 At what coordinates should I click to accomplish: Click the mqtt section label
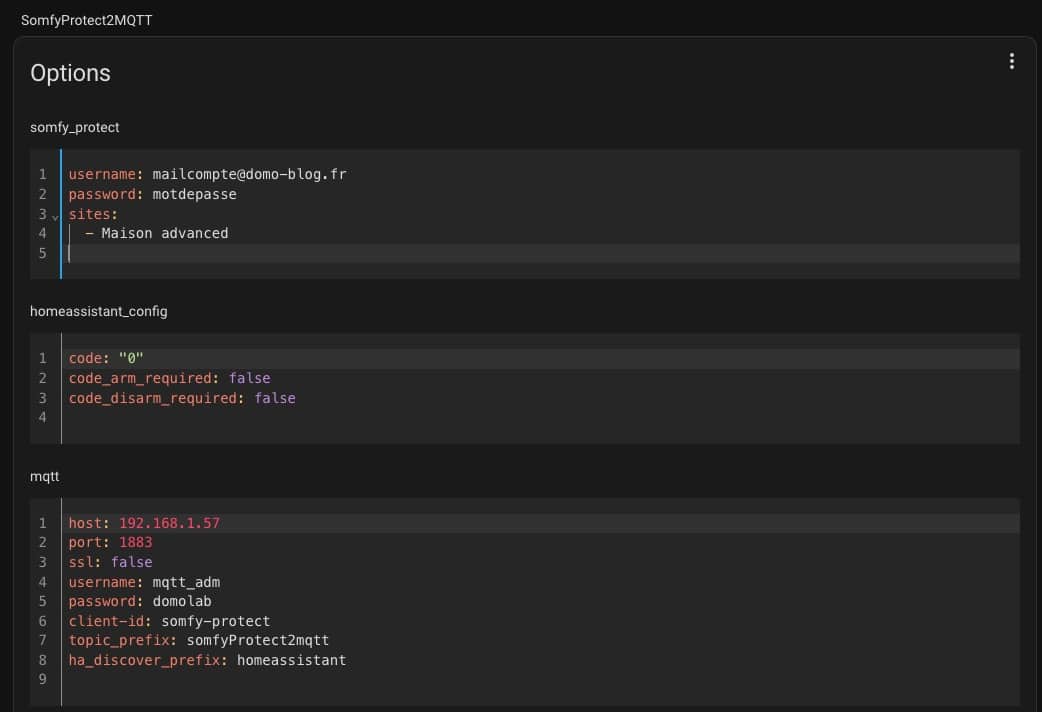pos(45,476)
